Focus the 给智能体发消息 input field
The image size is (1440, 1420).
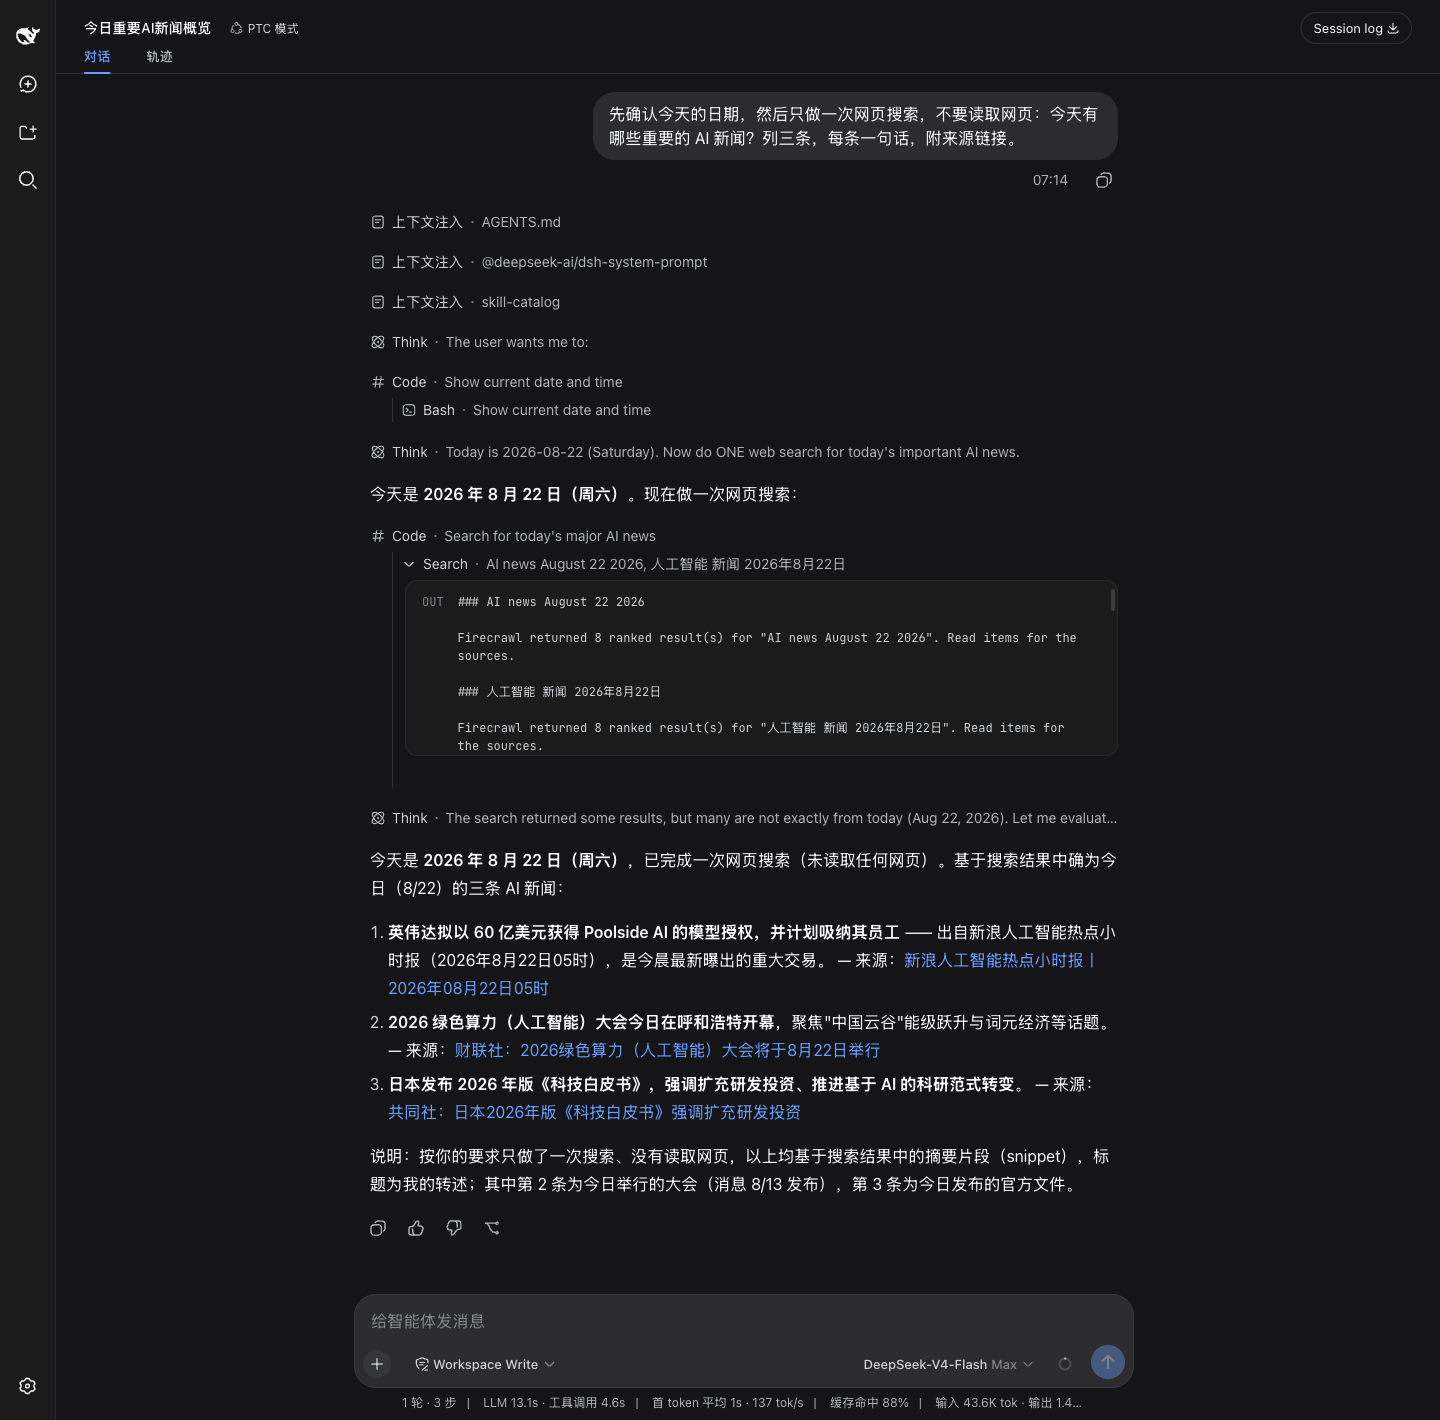[744, 1321]
